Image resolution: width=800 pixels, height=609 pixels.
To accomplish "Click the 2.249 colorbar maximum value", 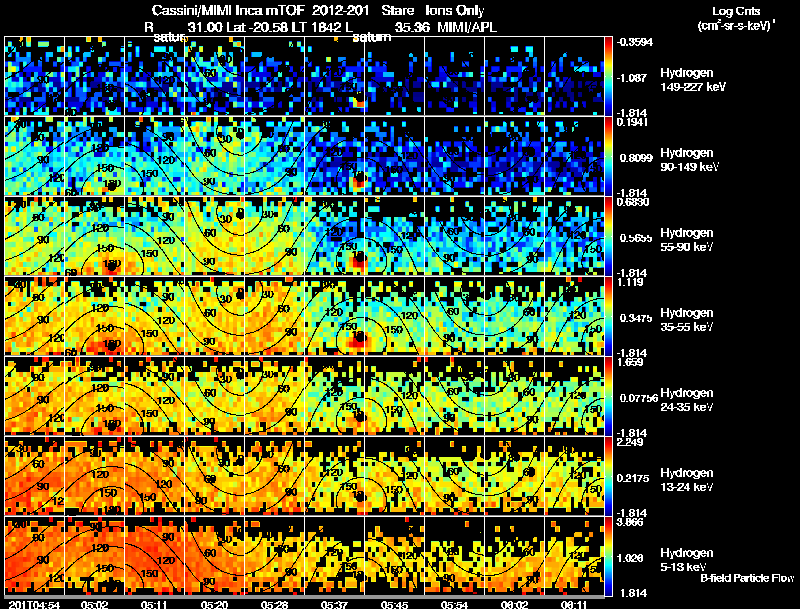I will pyautogui.click(x=631, y=442).
